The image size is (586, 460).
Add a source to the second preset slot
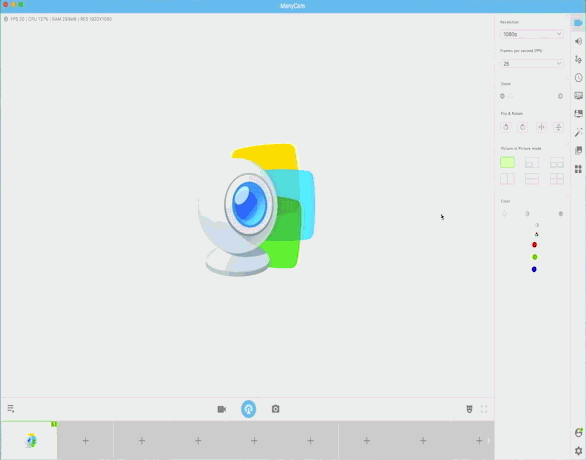(86, 441)
